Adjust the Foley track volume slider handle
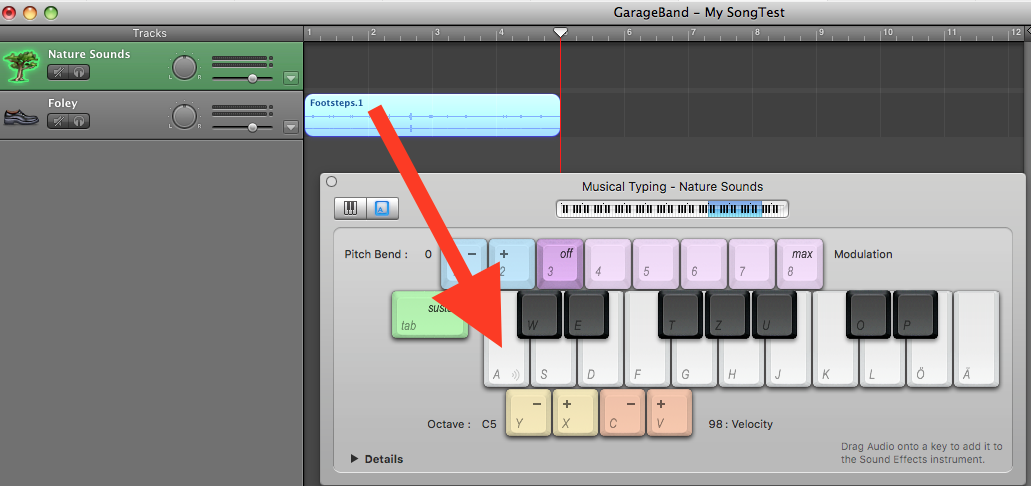 (x=252, y=128)
